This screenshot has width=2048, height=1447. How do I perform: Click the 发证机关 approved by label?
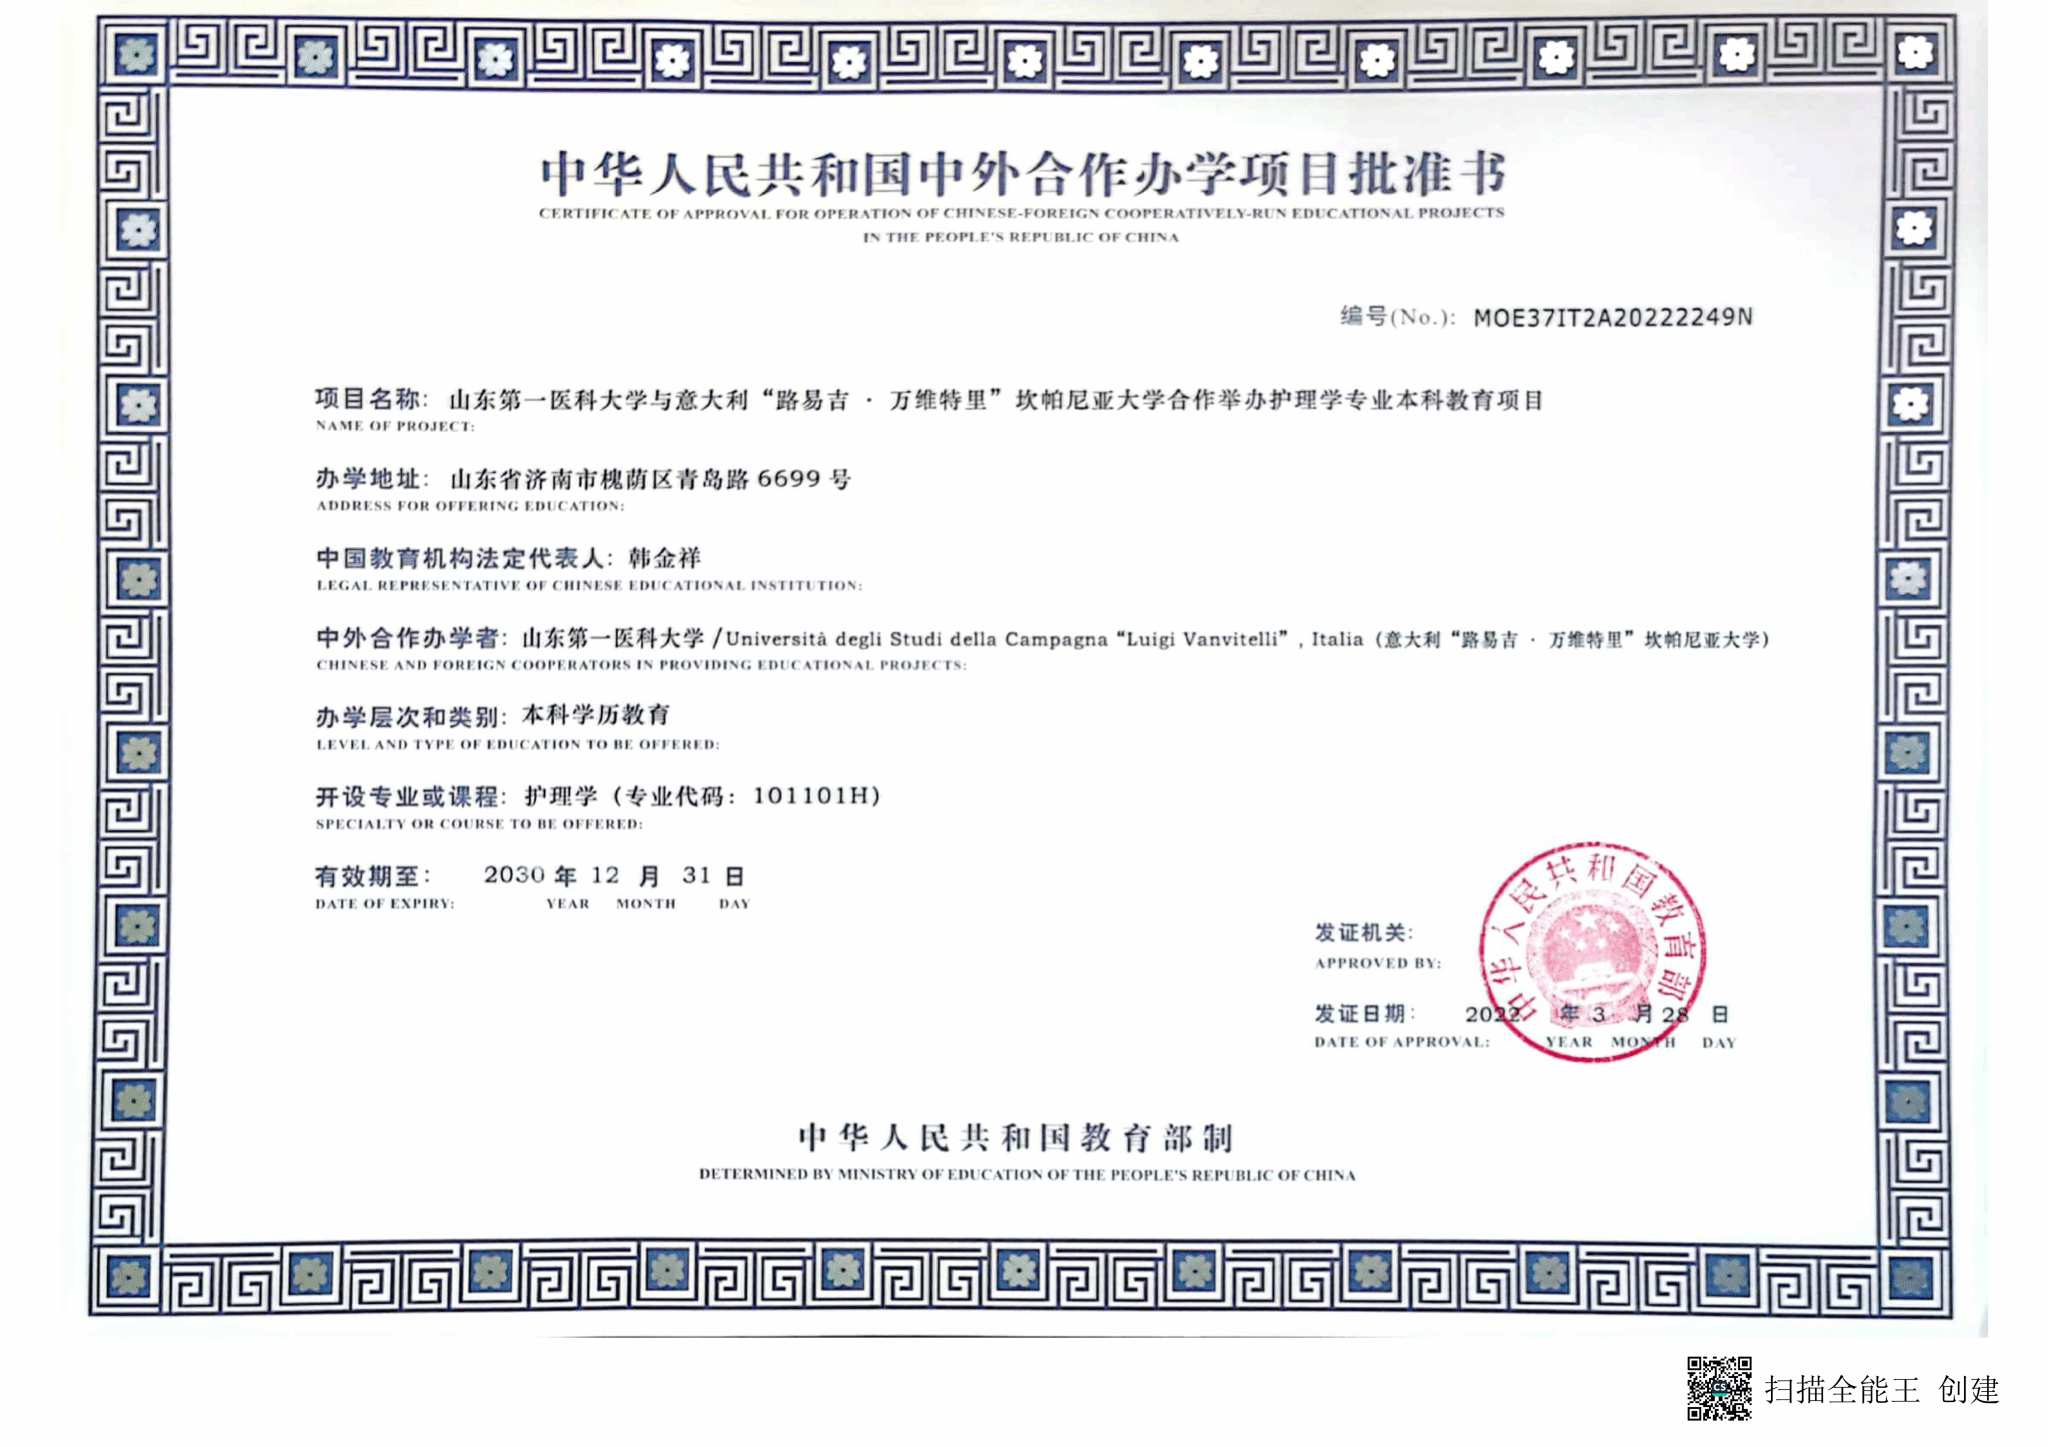click(1362, 933)
